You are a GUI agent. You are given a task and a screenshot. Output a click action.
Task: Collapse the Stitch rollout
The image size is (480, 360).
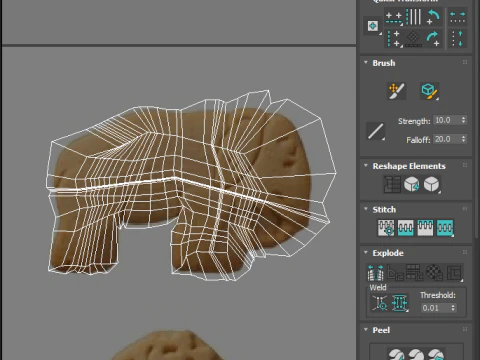(366, 209)
